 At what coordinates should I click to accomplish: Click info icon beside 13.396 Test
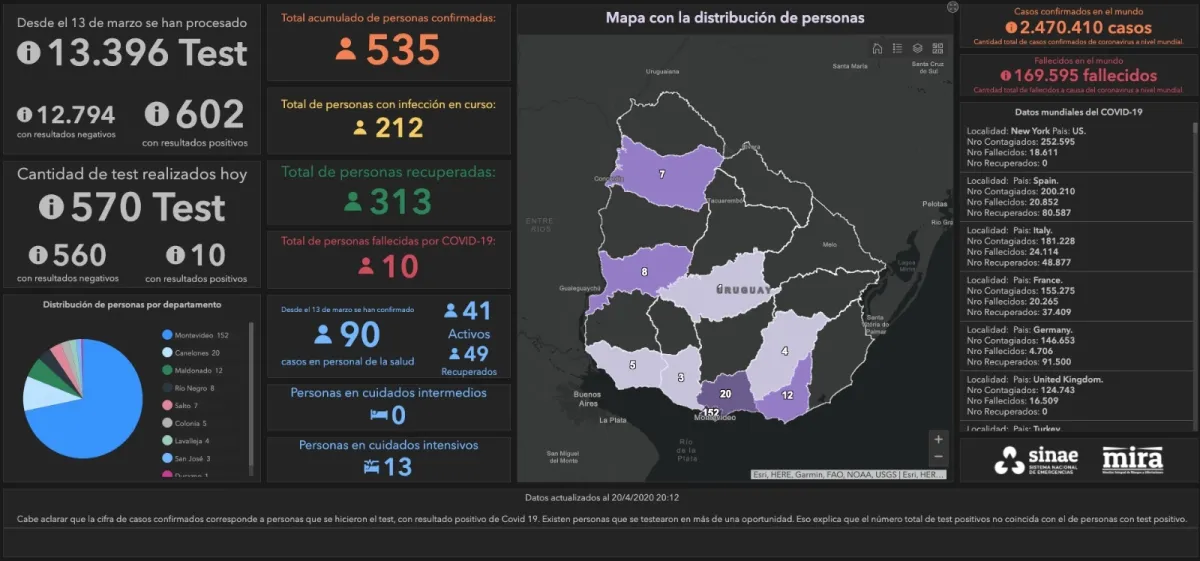pyautogui.click(x=29, y=53)
